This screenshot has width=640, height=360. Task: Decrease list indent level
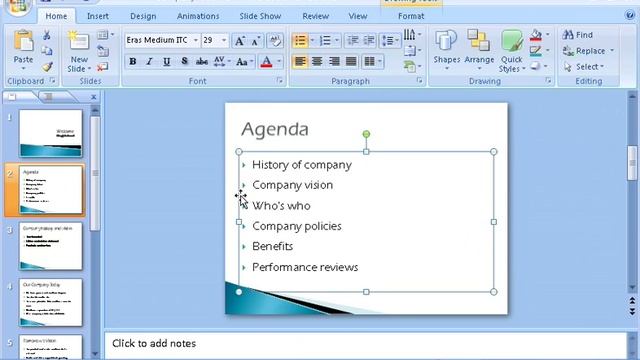[352, 40]
